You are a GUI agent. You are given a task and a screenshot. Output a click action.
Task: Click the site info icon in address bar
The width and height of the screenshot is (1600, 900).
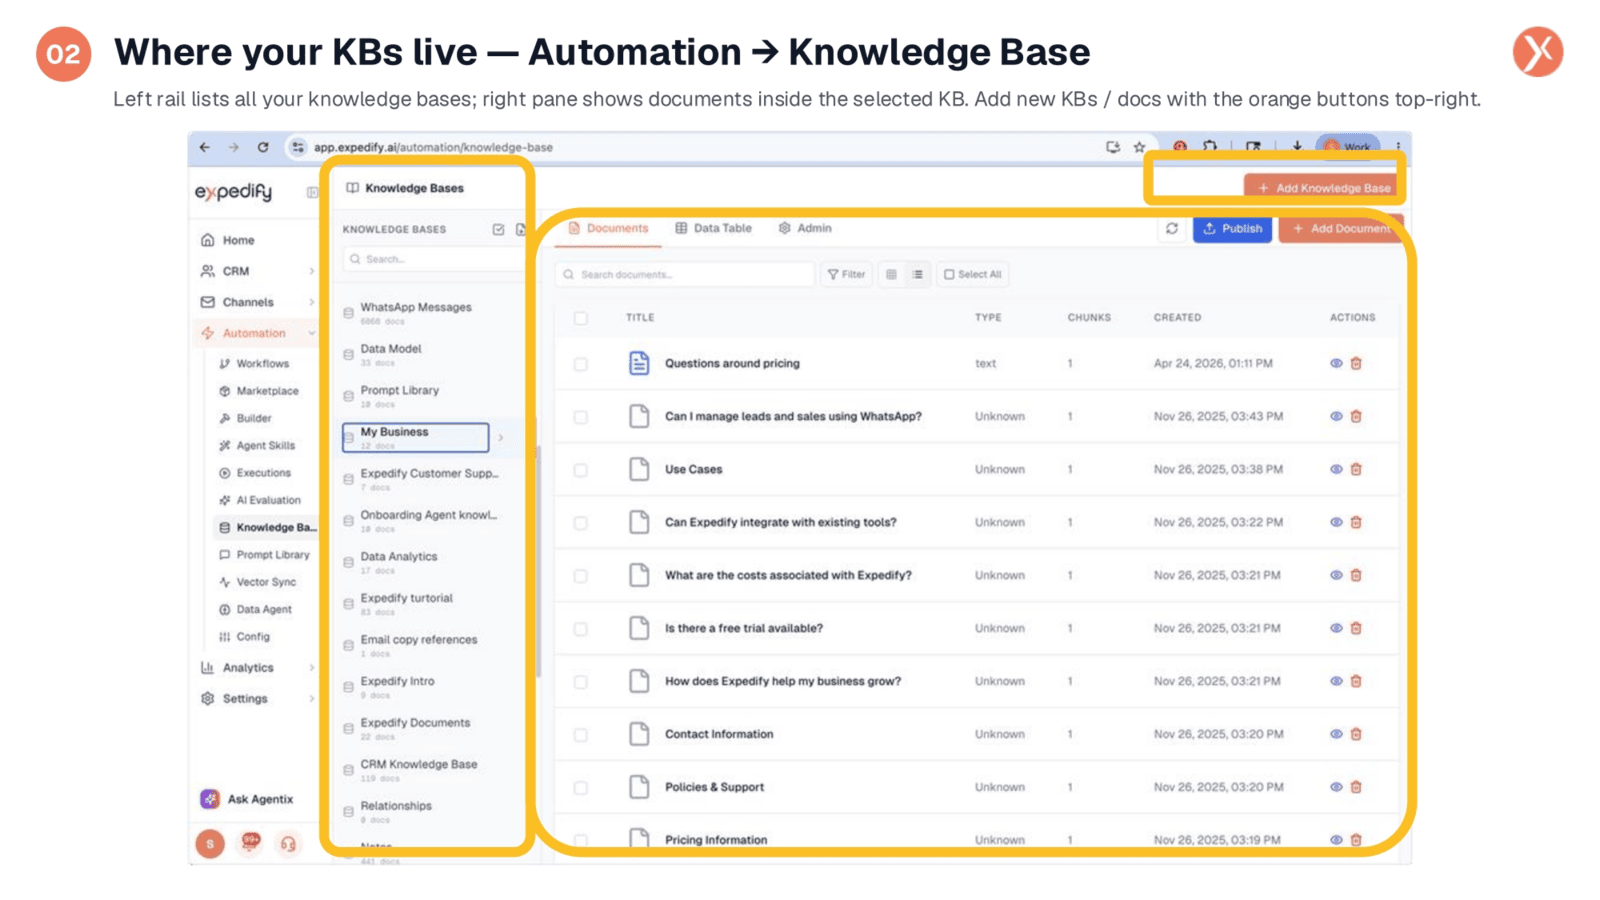(x=297, y=147)
